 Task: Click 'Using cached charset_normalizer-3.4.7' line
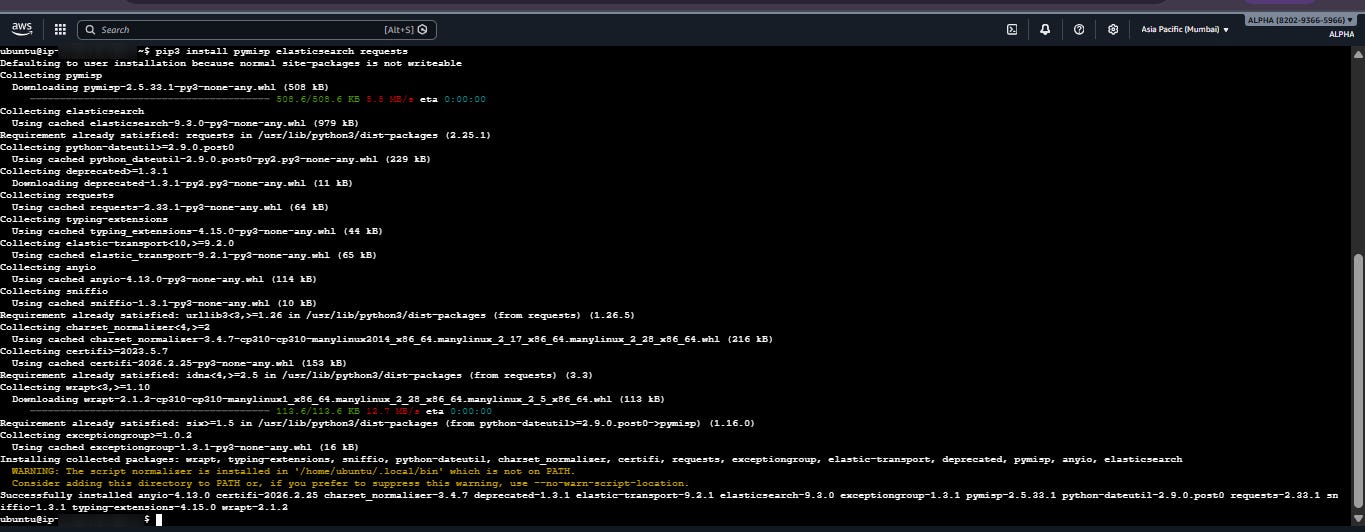click(392, 339)
